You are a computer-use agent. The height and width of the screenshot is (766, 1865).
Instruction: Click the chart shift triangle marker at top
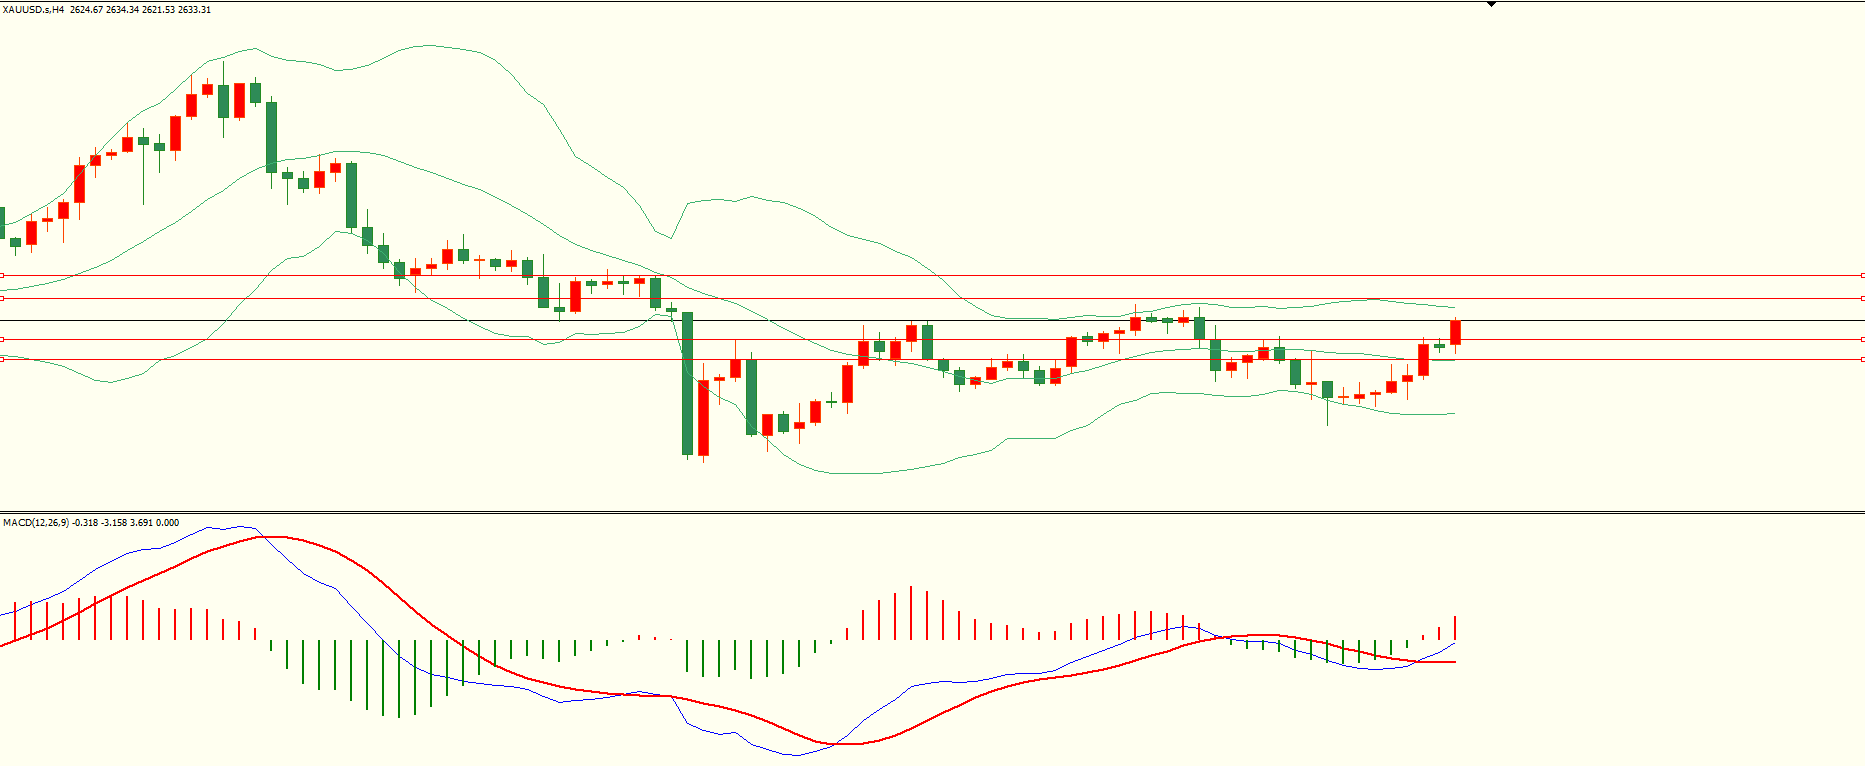coord(1491,4)
